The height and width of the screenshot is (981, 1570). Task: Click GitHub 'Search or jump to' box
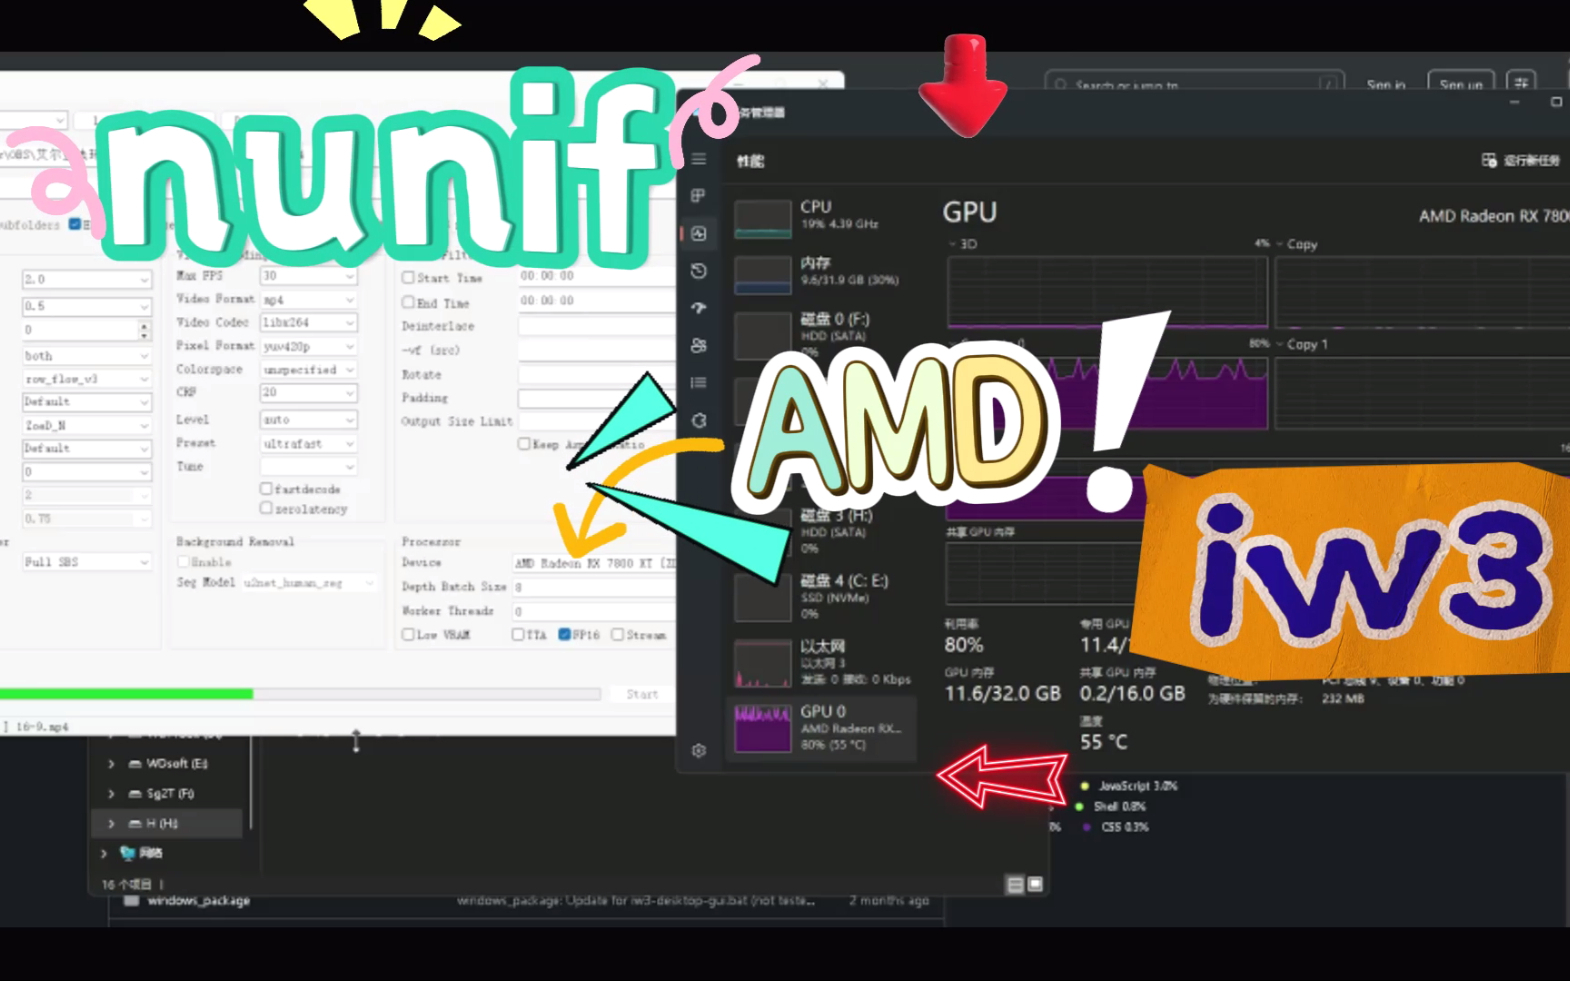point(1194,85)
